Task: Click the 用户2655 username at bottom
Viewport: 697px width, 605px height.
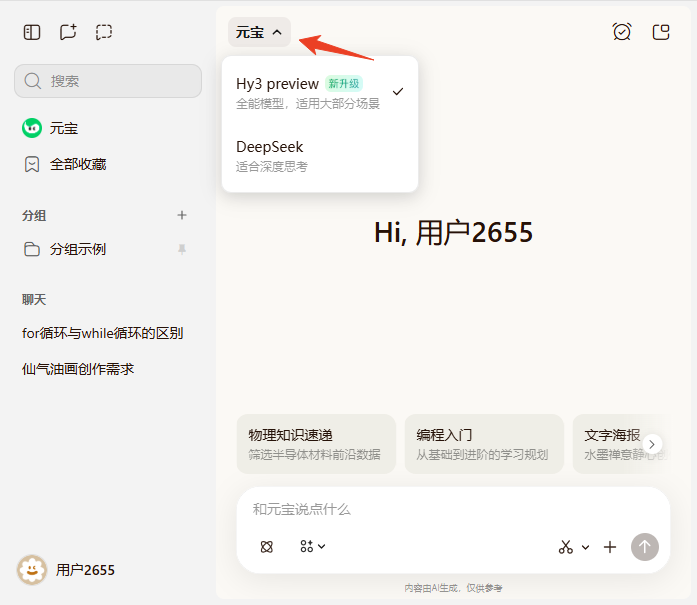Action: coord(85,570)
